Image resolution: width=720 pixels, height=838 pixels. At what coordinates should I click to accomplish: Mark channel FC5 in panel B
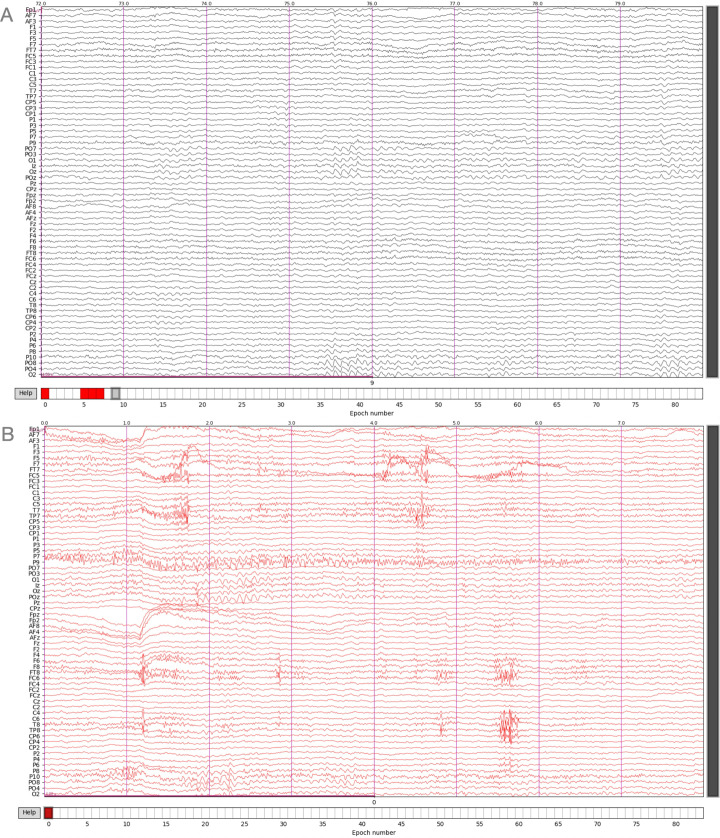coord(34,476)
